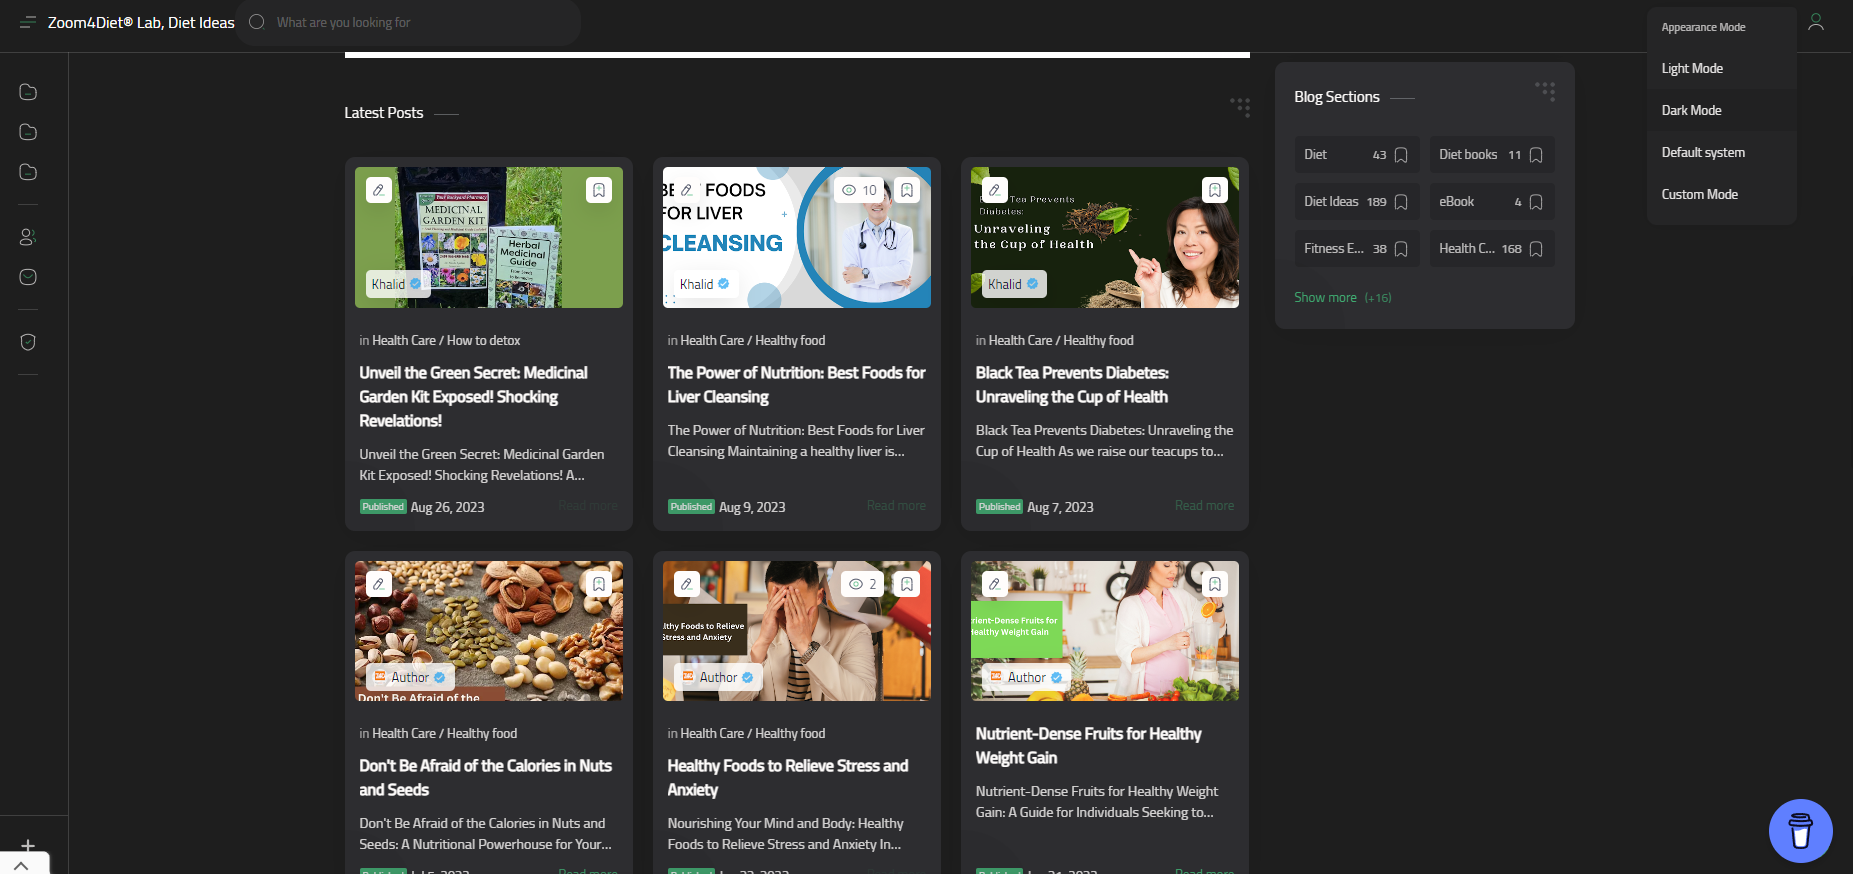Click the plus icon in left sidebar
The width and height of the screenshot is (1853, 874).
28,846
